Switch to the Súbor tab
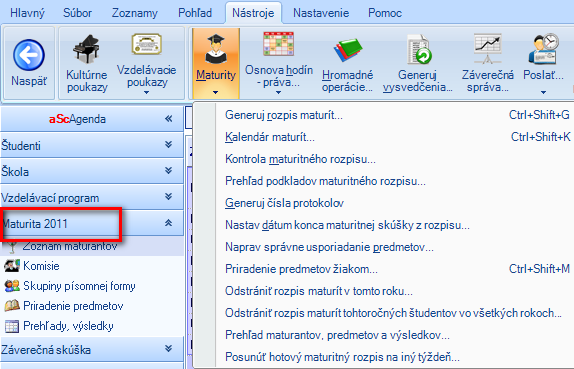 click(x=77, y=13)
